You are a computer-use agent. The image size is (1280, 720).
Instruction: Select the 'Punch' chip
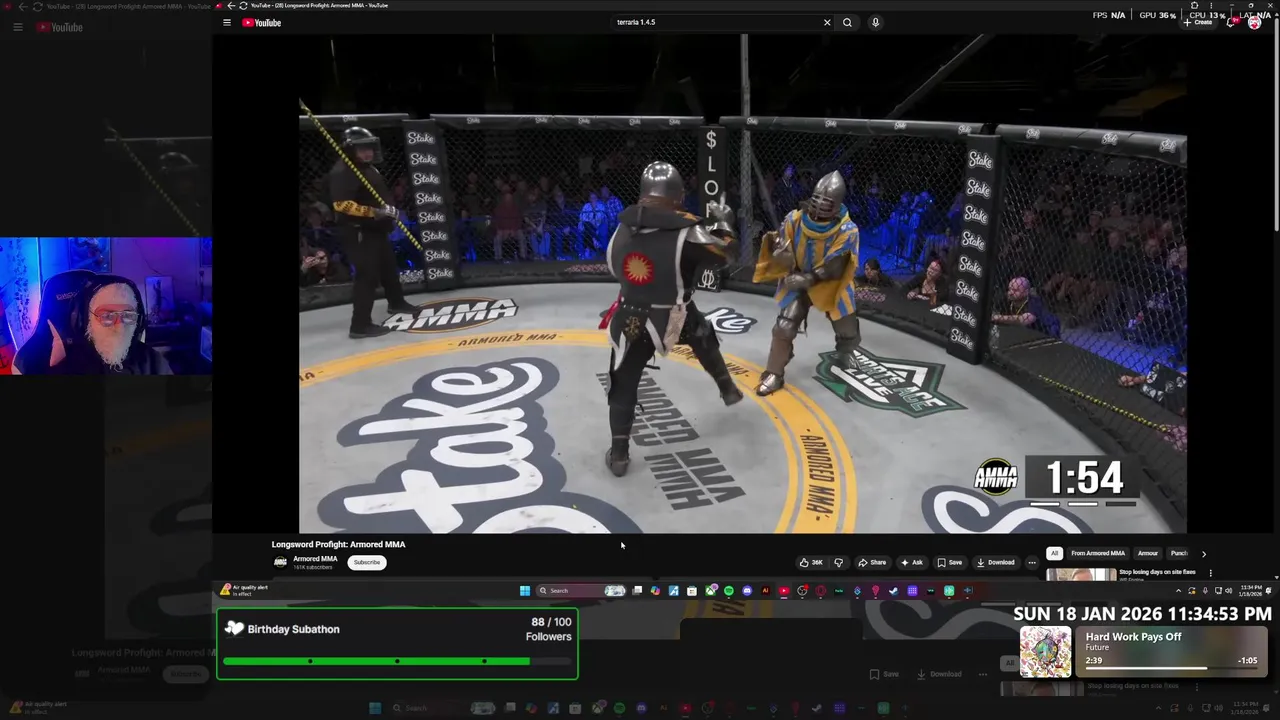(x=1179, y=553)
